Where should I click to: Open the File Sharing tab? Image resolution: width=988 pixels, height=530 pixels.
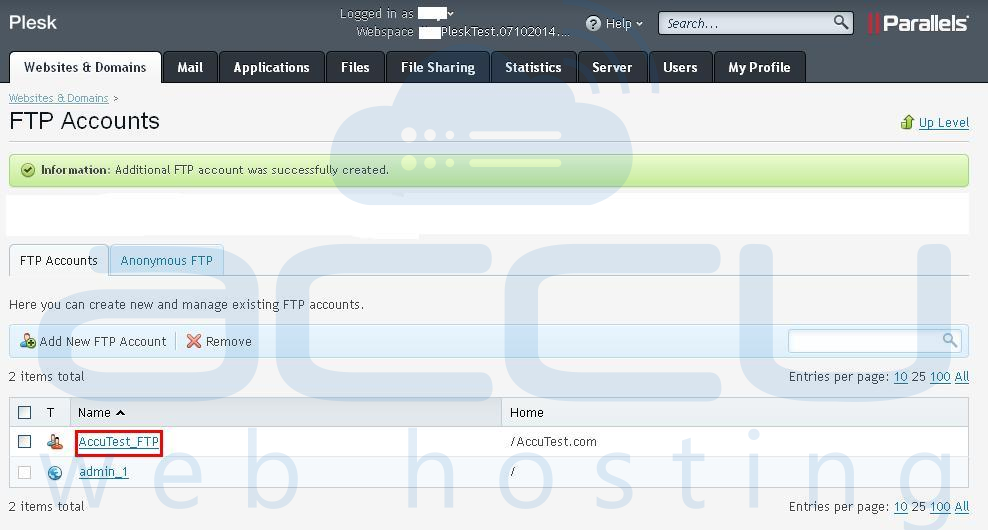click(x=438, y=67)
